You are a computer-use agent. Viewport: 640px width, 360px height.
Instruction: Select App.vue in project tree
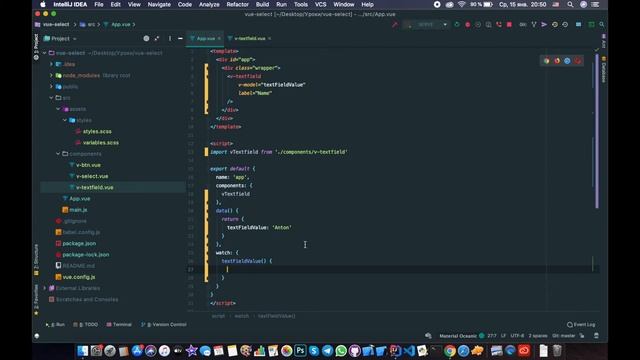tap(80, 199)
